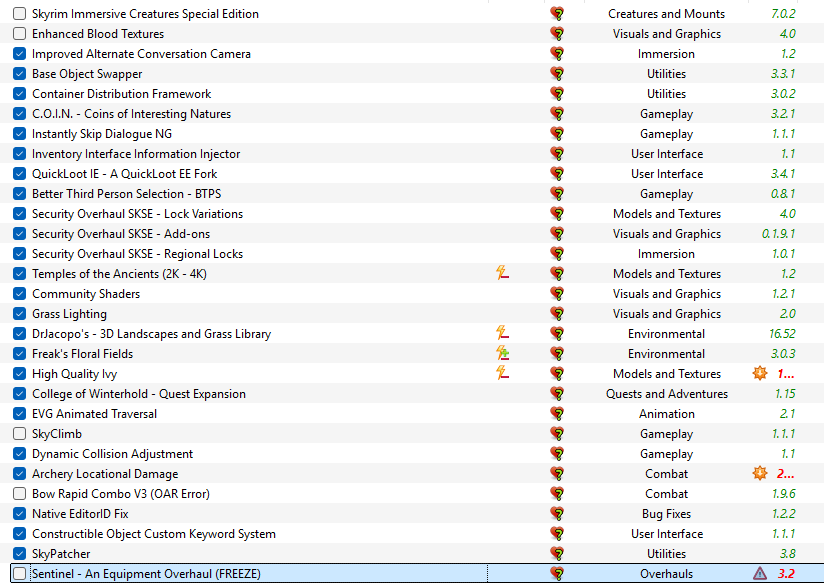Click the heart flag icon for Community Shaders
Viewport: 824px width, 583px height.
[x=557, y=293]
